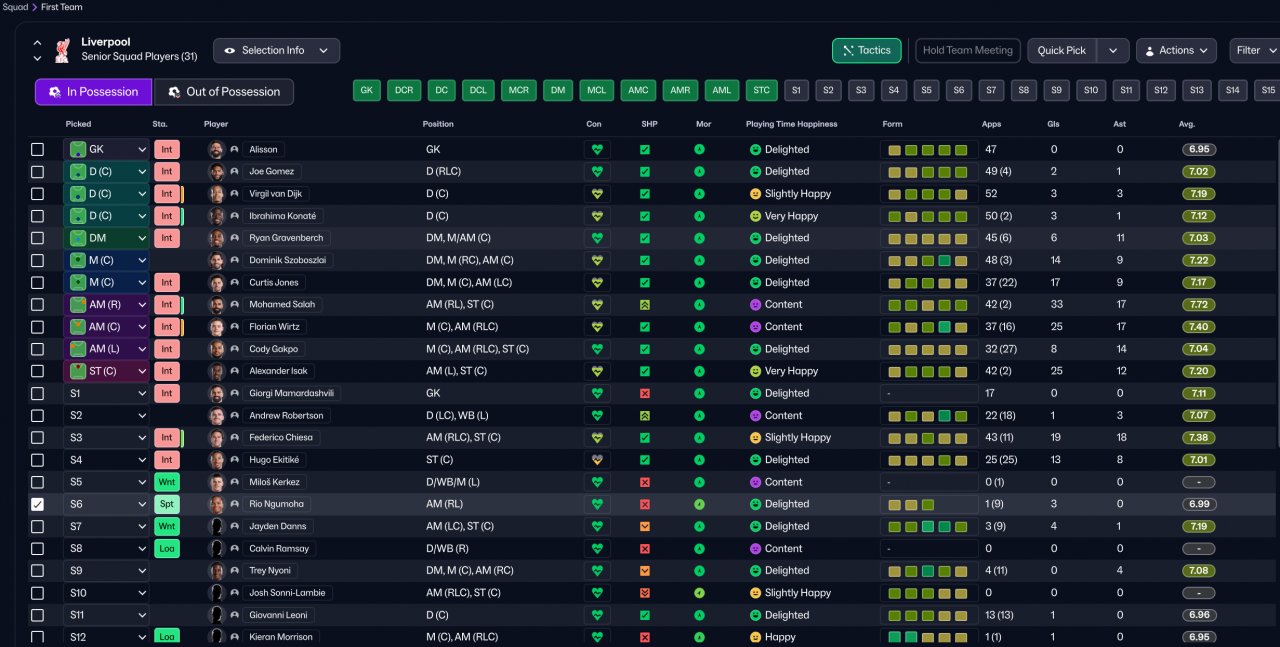Open the Filter dropdown
The height and width of the screenshot is (647, 1280).
pos(1256,51)
